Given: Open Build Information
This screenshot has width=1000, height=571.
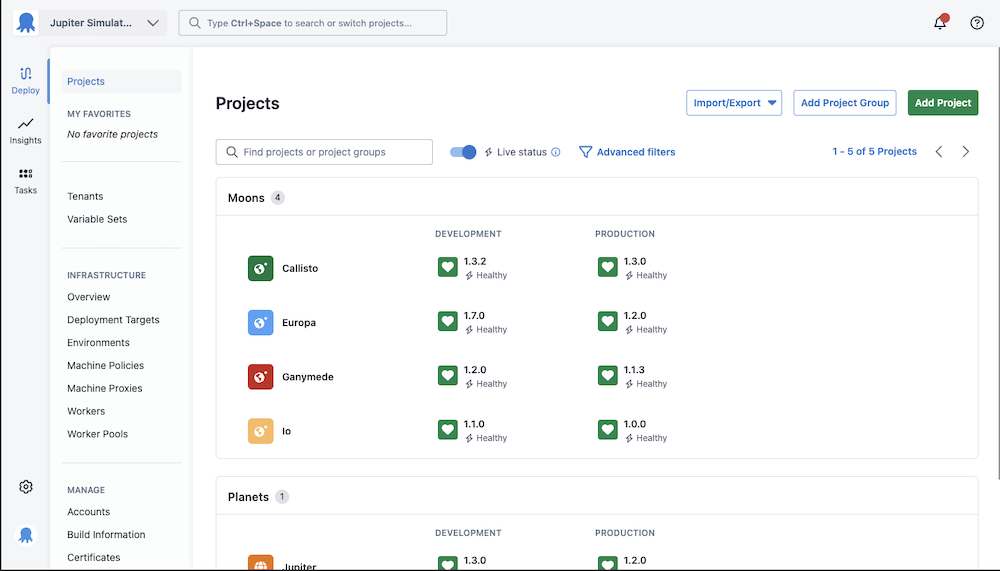Looking at the screenshot, I should coord(106,535).
